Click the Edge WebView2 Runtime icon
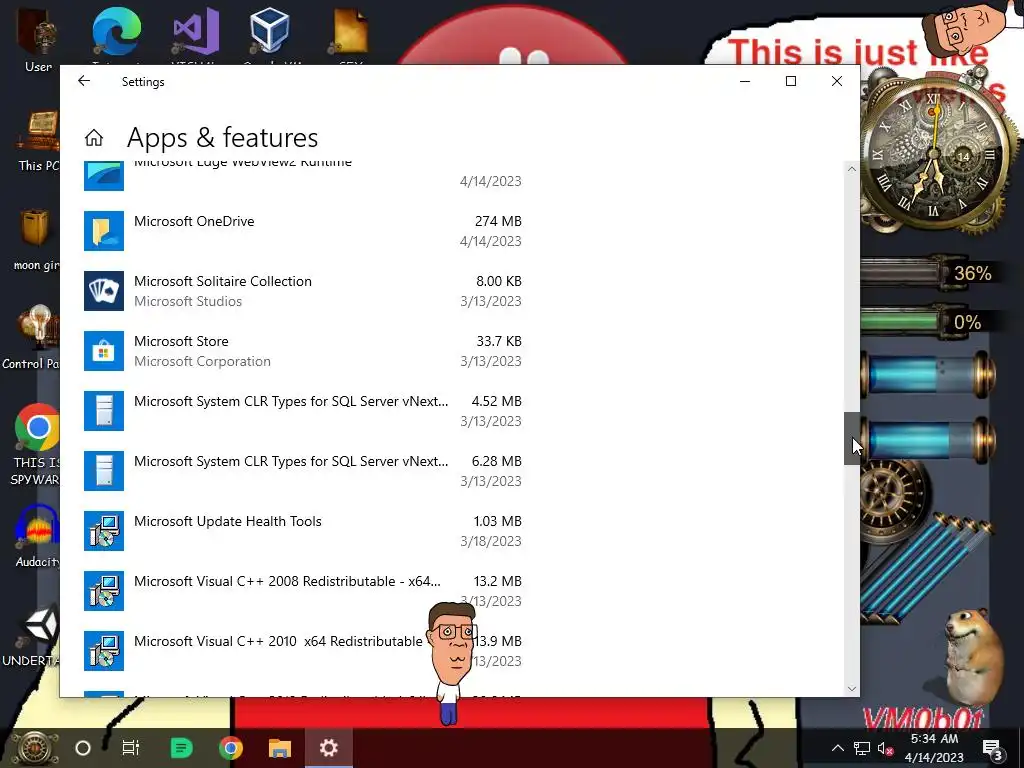1024x768 pixels. (x=104, y=176)
